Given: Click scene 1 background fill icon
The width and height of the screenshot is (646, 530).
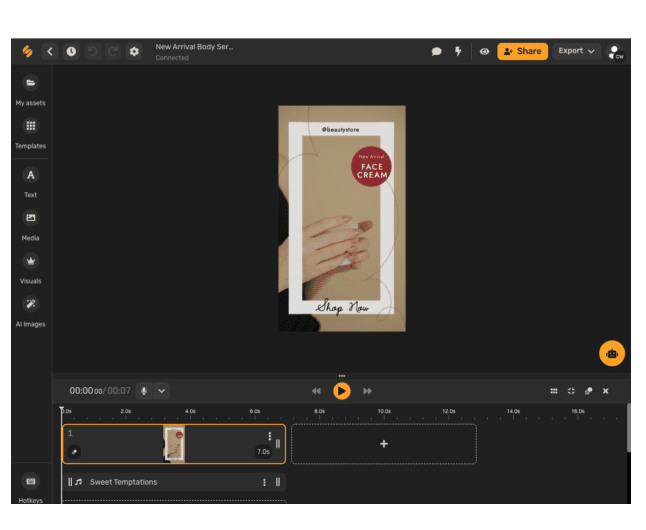Looking at the screenshot, I should pos(74,452).
